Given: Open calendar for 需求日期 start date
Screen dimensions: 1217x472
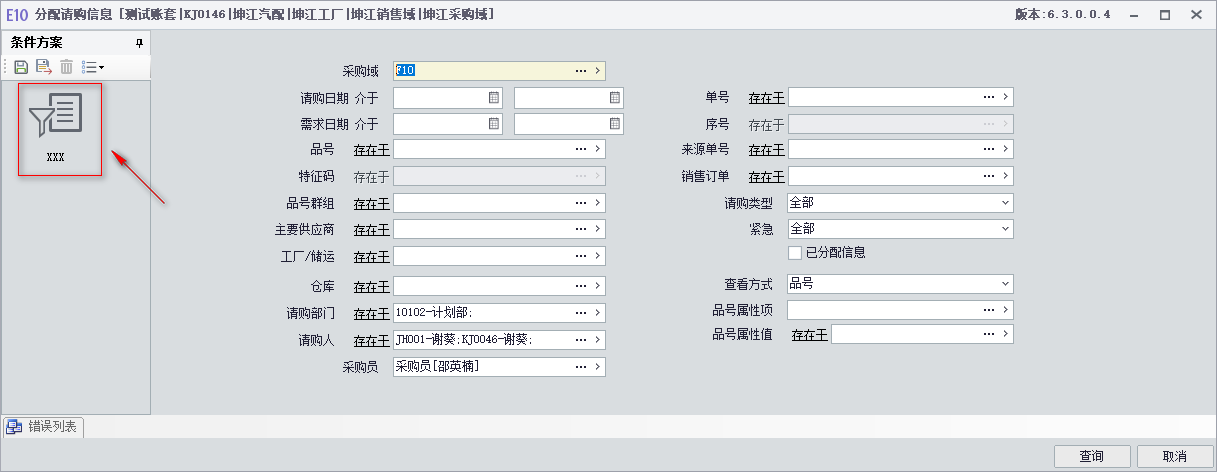Looking at the screenshot, I should 494,124.
